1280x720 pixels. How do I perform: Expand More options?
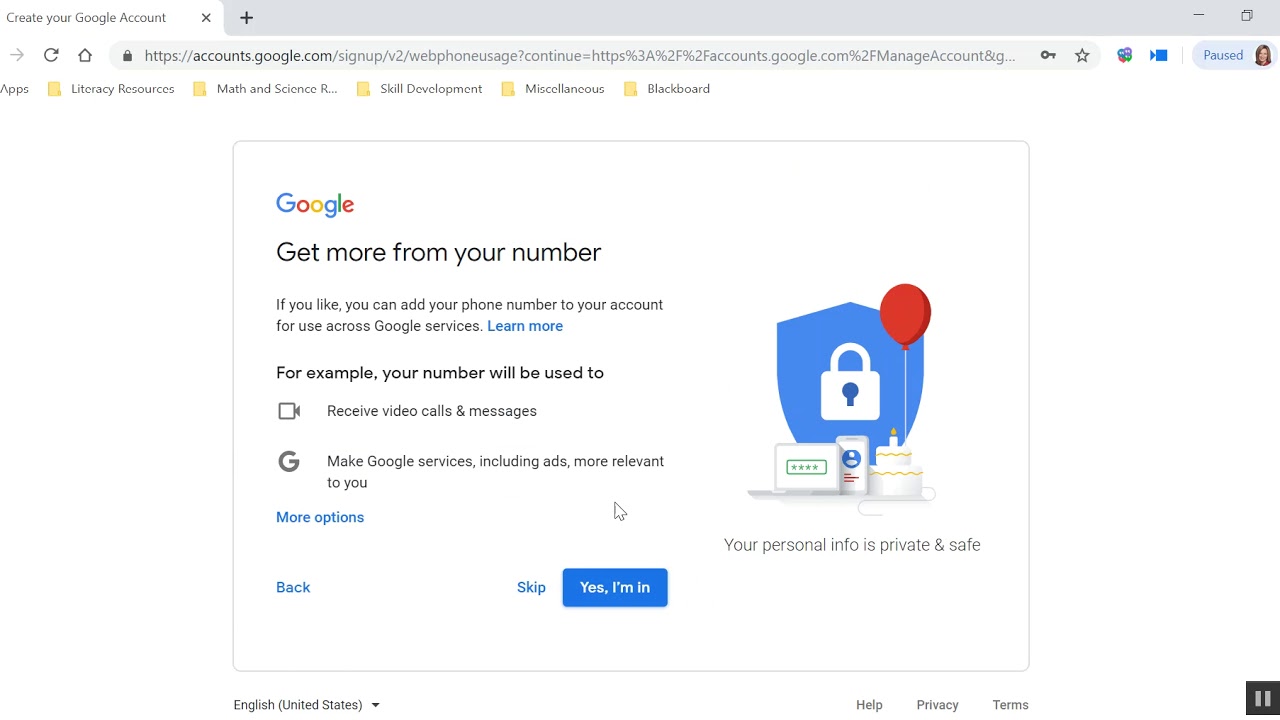[x=320, y=517]
